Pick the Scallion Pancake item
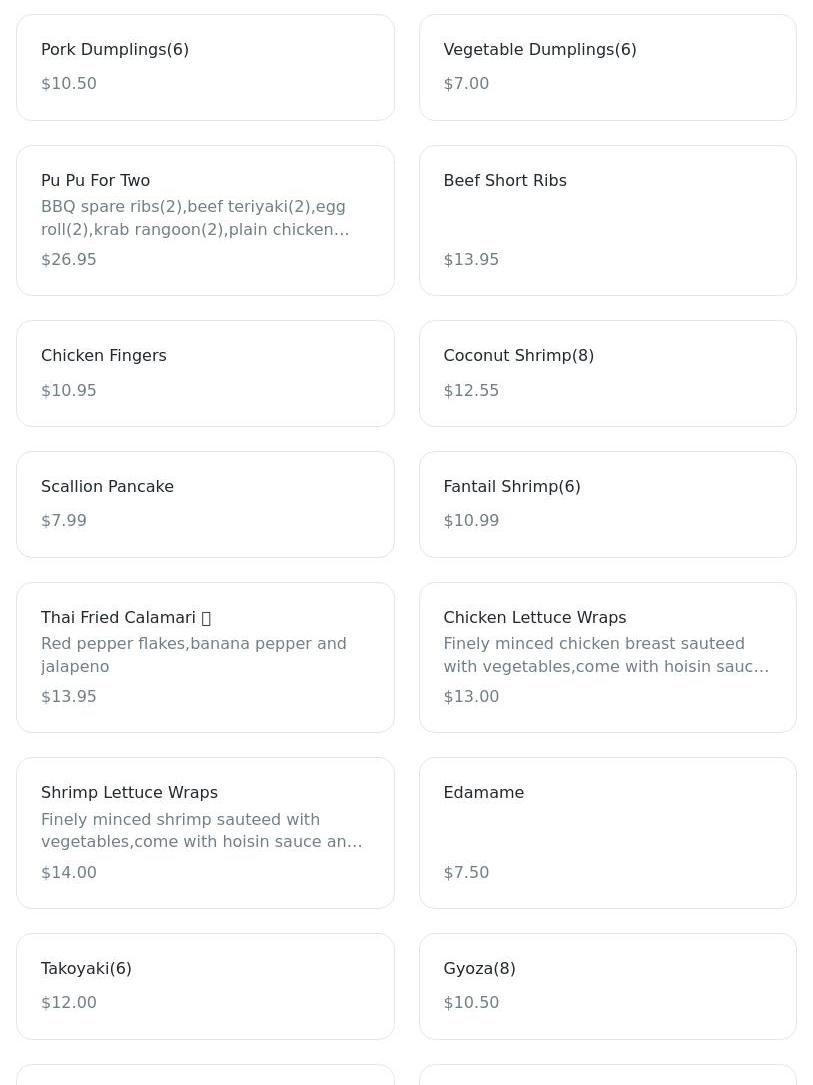This screenshot has height=1085, width=813. point(205,504)
